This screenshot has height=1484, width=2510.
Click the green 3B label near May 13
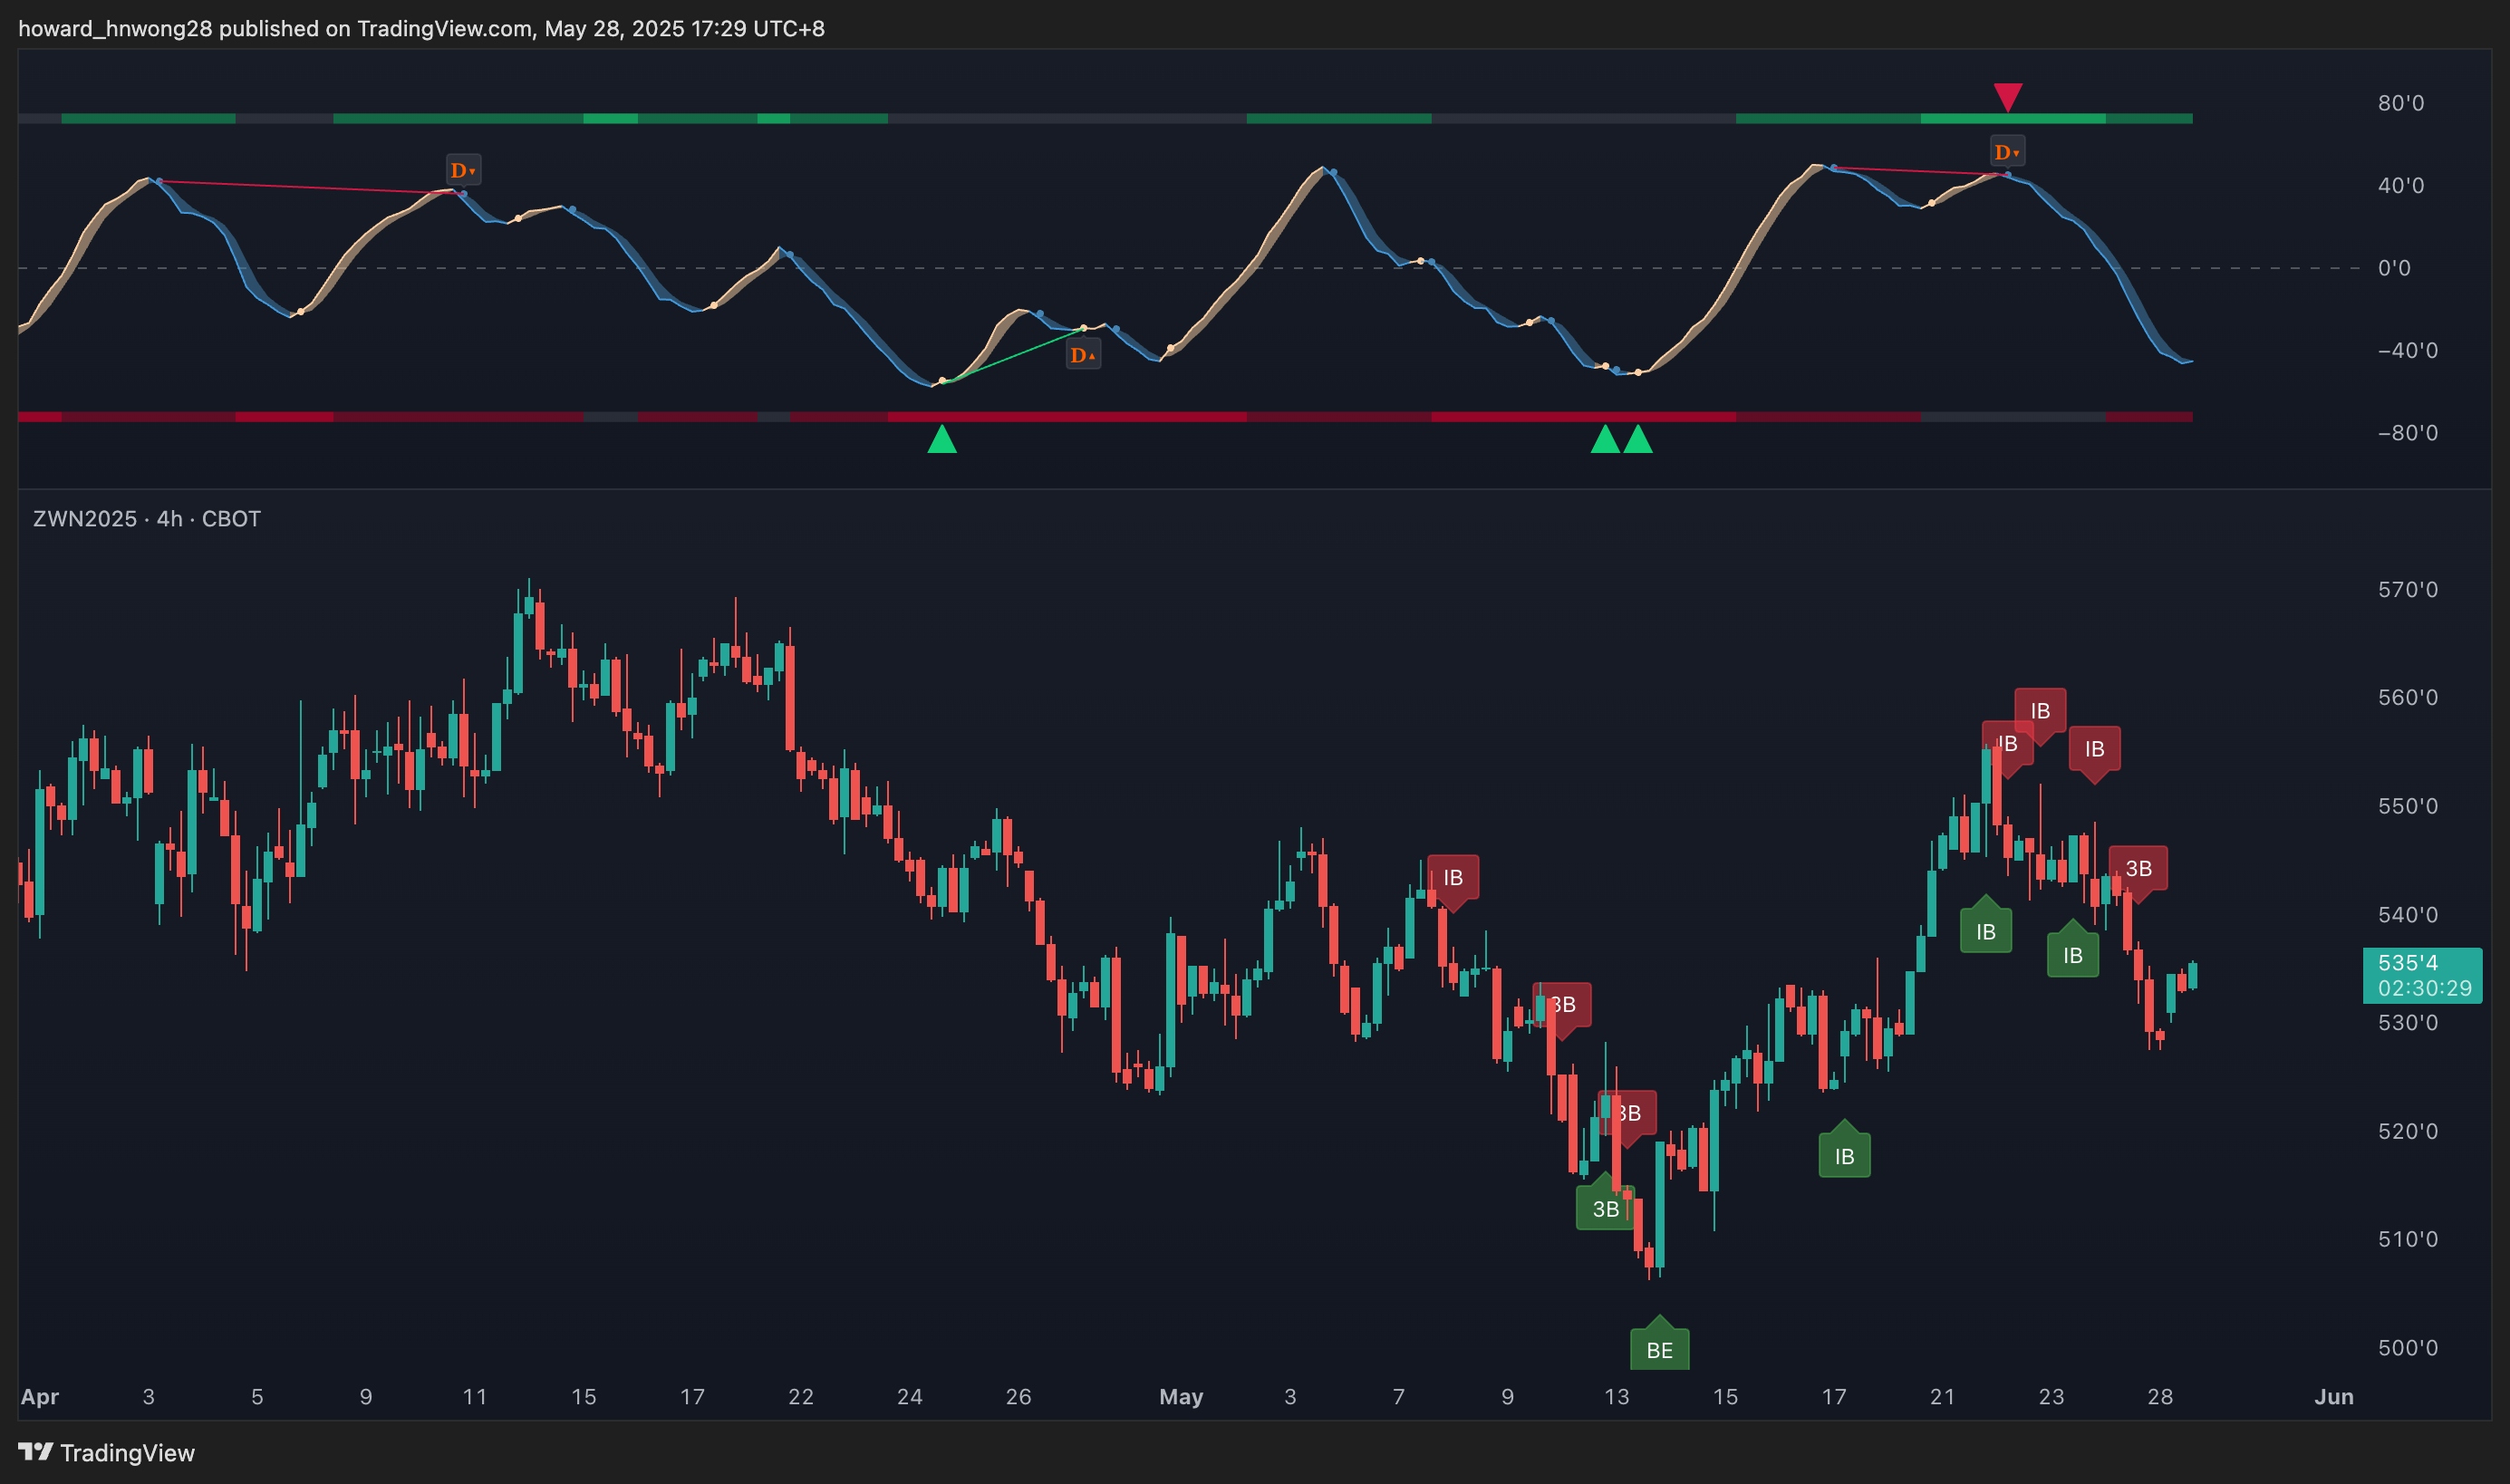tap(1604, 1208)
